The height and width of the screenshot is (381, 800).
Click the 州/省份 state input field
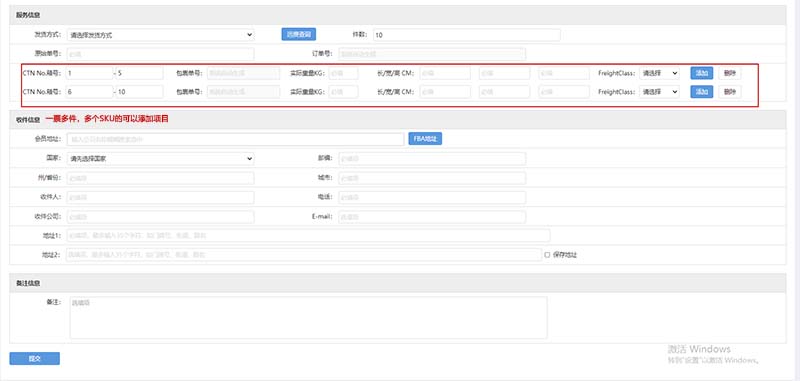[160, 178]
